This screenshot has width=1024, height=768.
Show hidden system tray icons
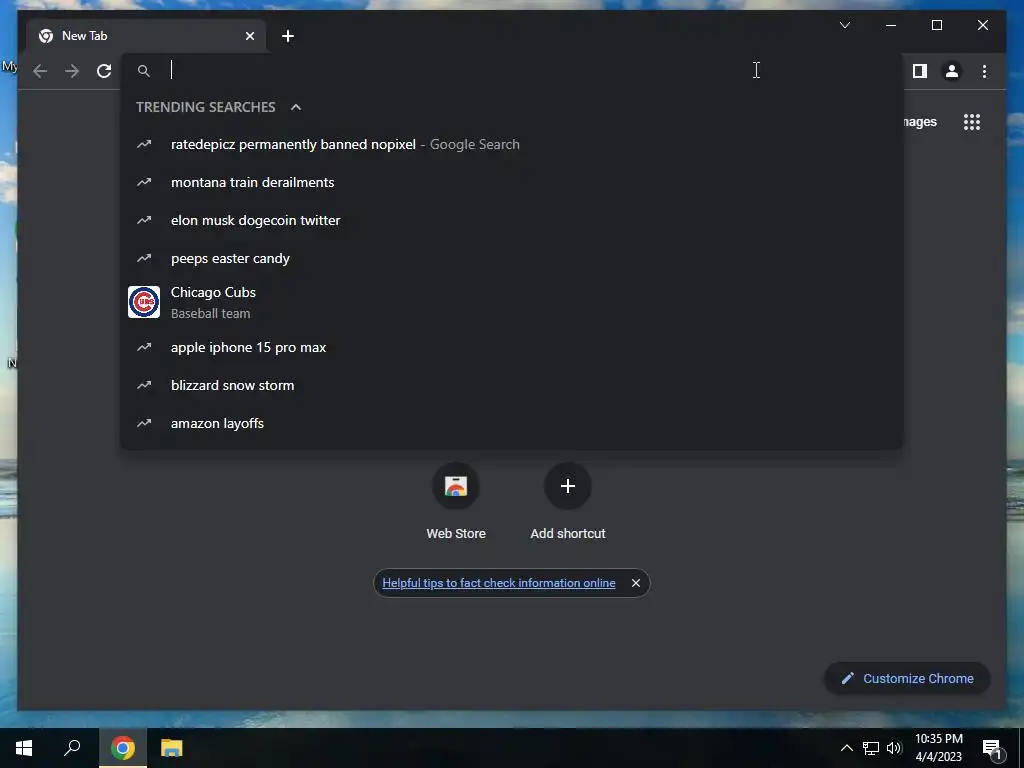pyautogui.click(x=846, y=748)
